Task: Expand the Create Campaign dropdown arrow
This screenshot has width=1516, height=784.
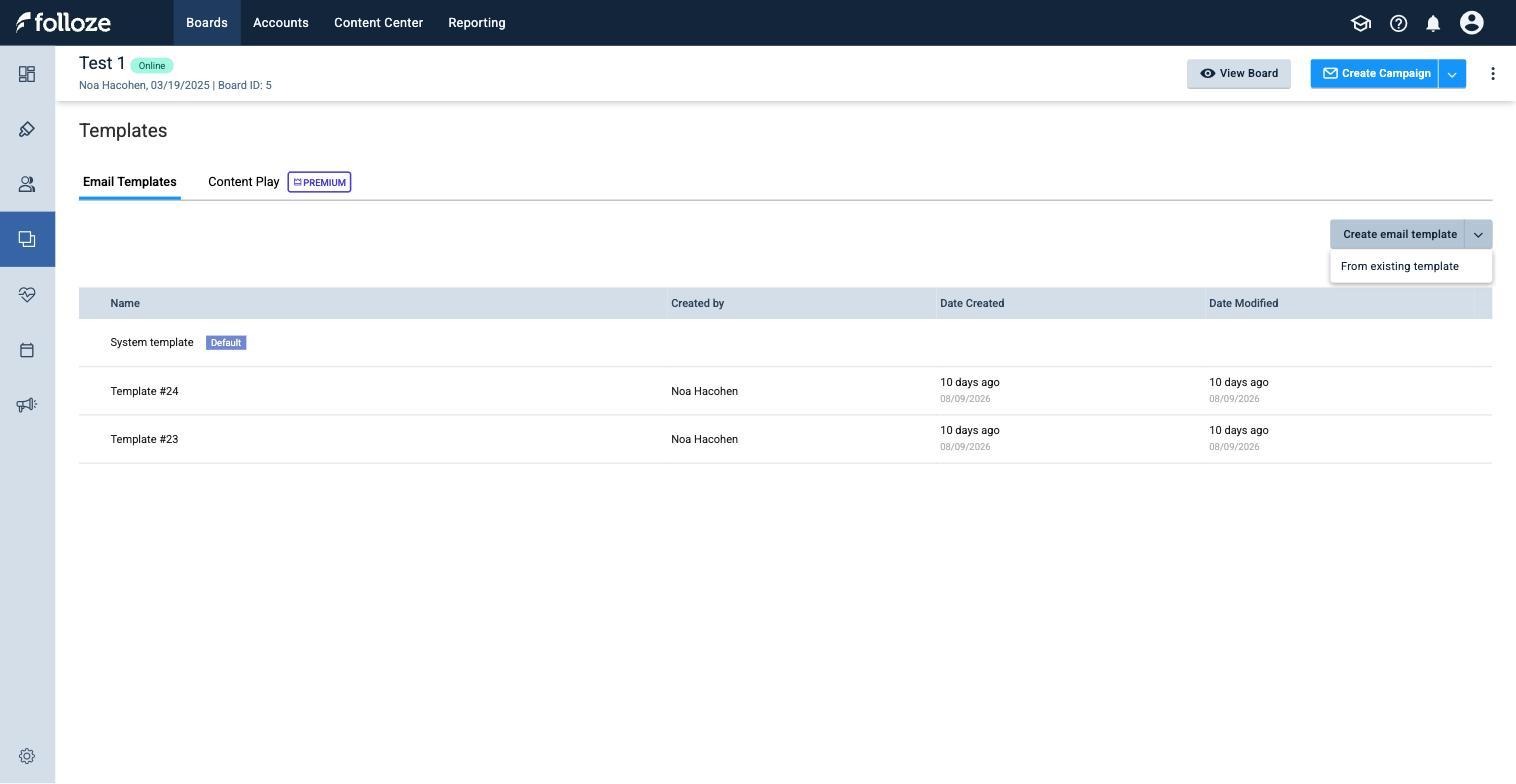Action: click(1452, 74)
